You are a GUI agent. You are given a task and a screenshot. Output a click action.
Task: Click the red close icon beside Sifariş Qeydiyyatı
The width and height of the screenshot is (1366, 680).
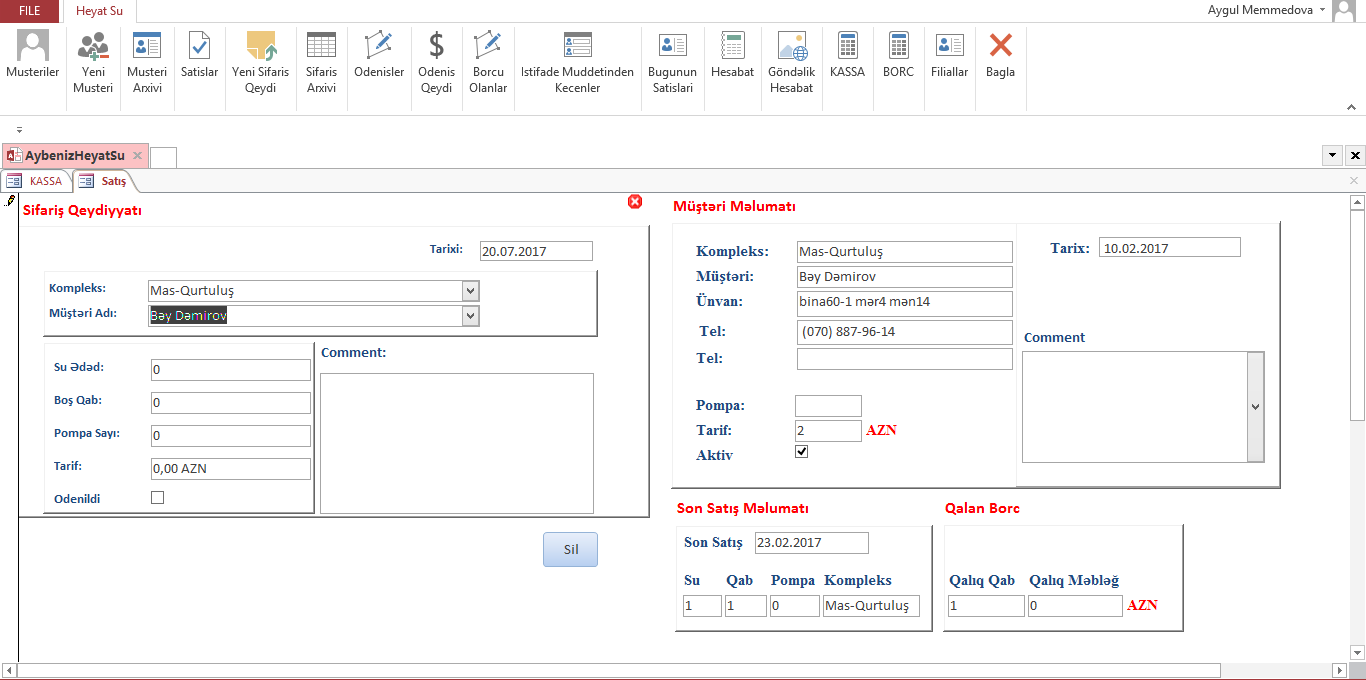coord(634,202)
